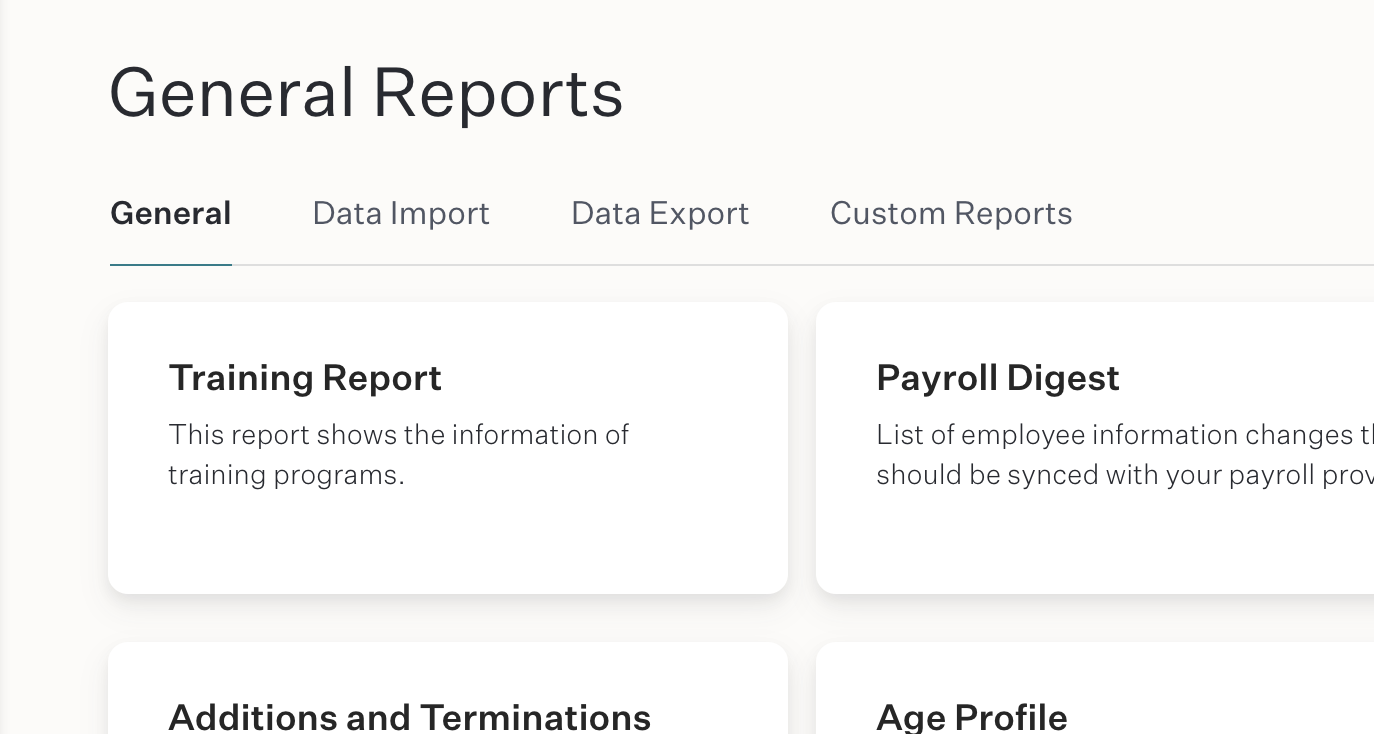1374x734 pixels.
Task: Open the Training Report card
Action: (x=448, y=448)
